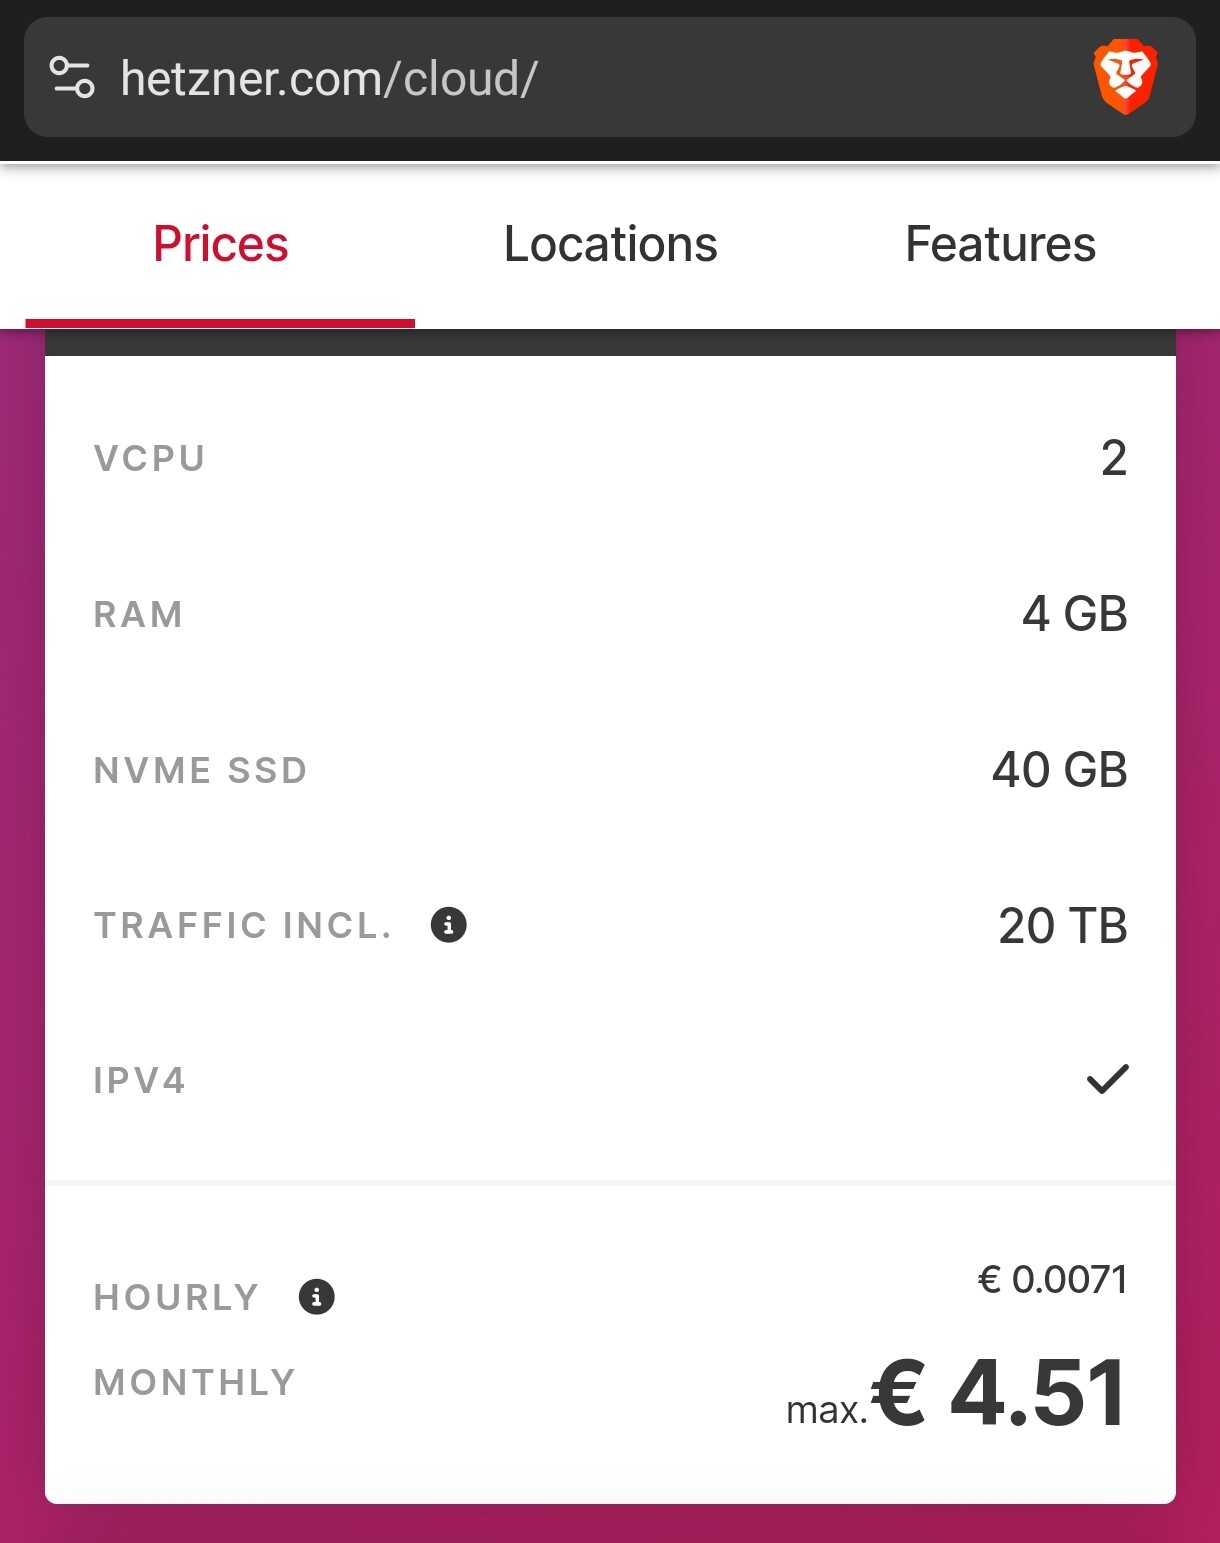Viewport: 1220px width, 1543px height.
Task: Select the 40 GB NVMe SSD value
Action: coord(1060,770)
